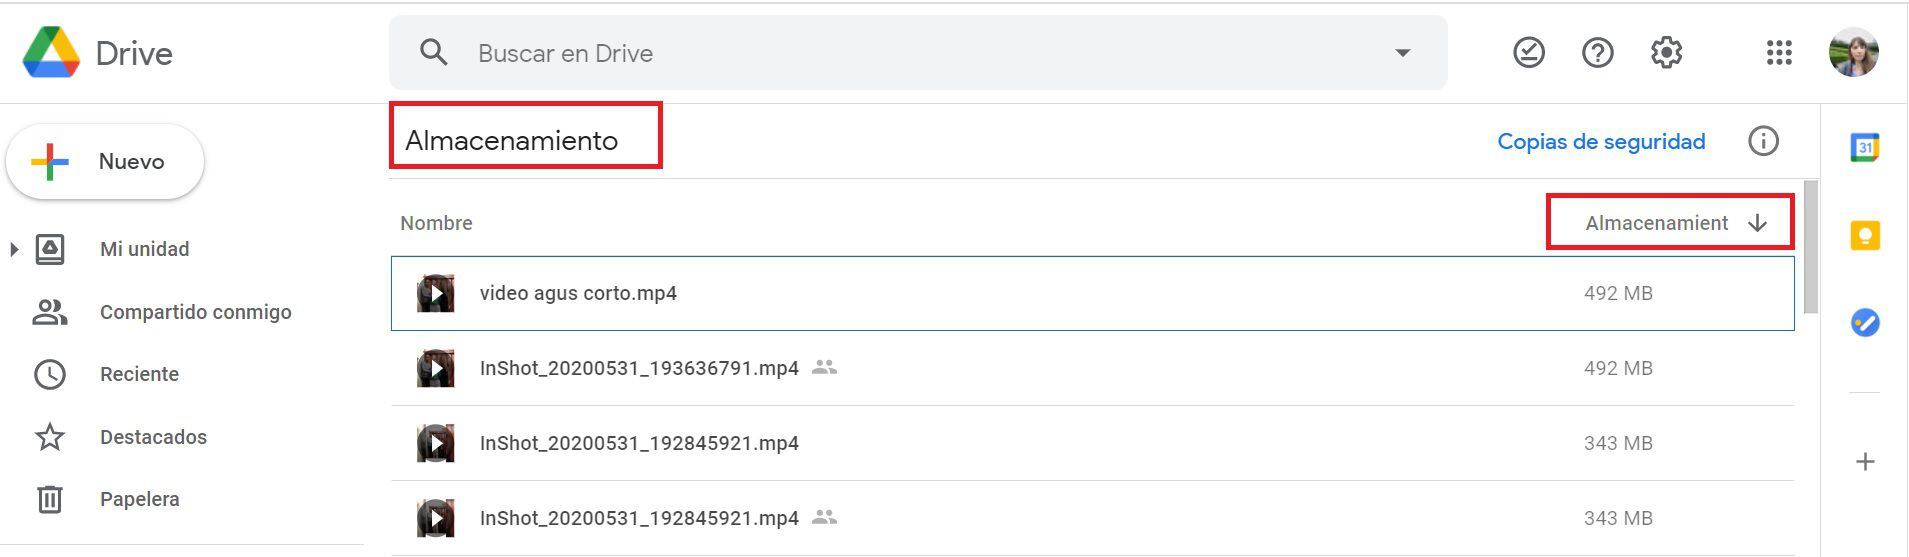Open Google Keep side panel
Screen dimensions: 1909x557
[x=1865, y=236]
